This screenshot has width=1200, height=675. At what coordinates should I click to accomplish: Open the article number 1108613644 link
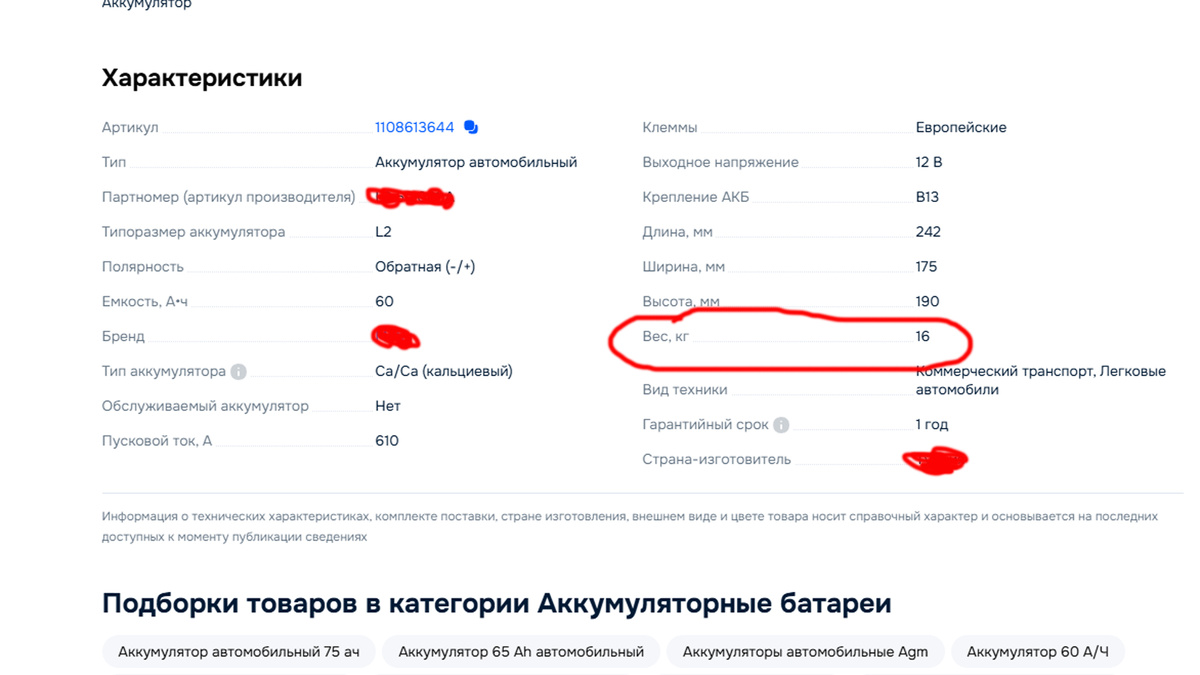click(414, 128)
